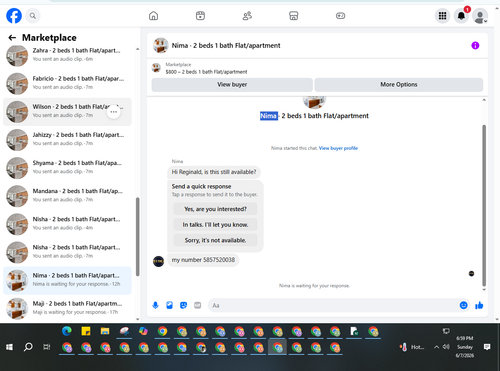Send quick reply 'Yes, are you interested?'
Screen dimensions: 500x371
click(215, 209)
